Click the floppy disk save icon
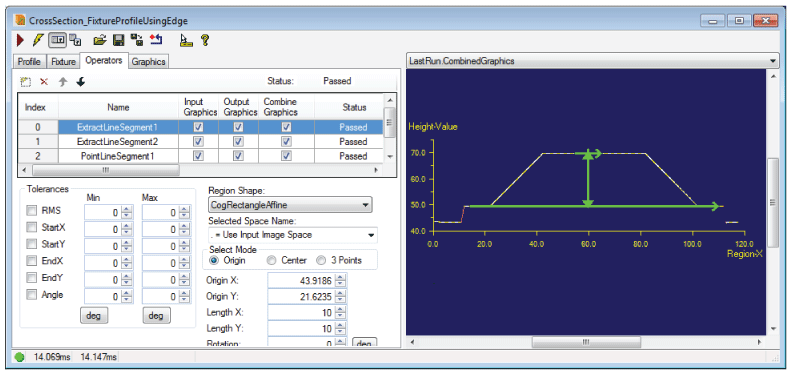The height and width of the screenshot is (371, 802). pos(119,39)
